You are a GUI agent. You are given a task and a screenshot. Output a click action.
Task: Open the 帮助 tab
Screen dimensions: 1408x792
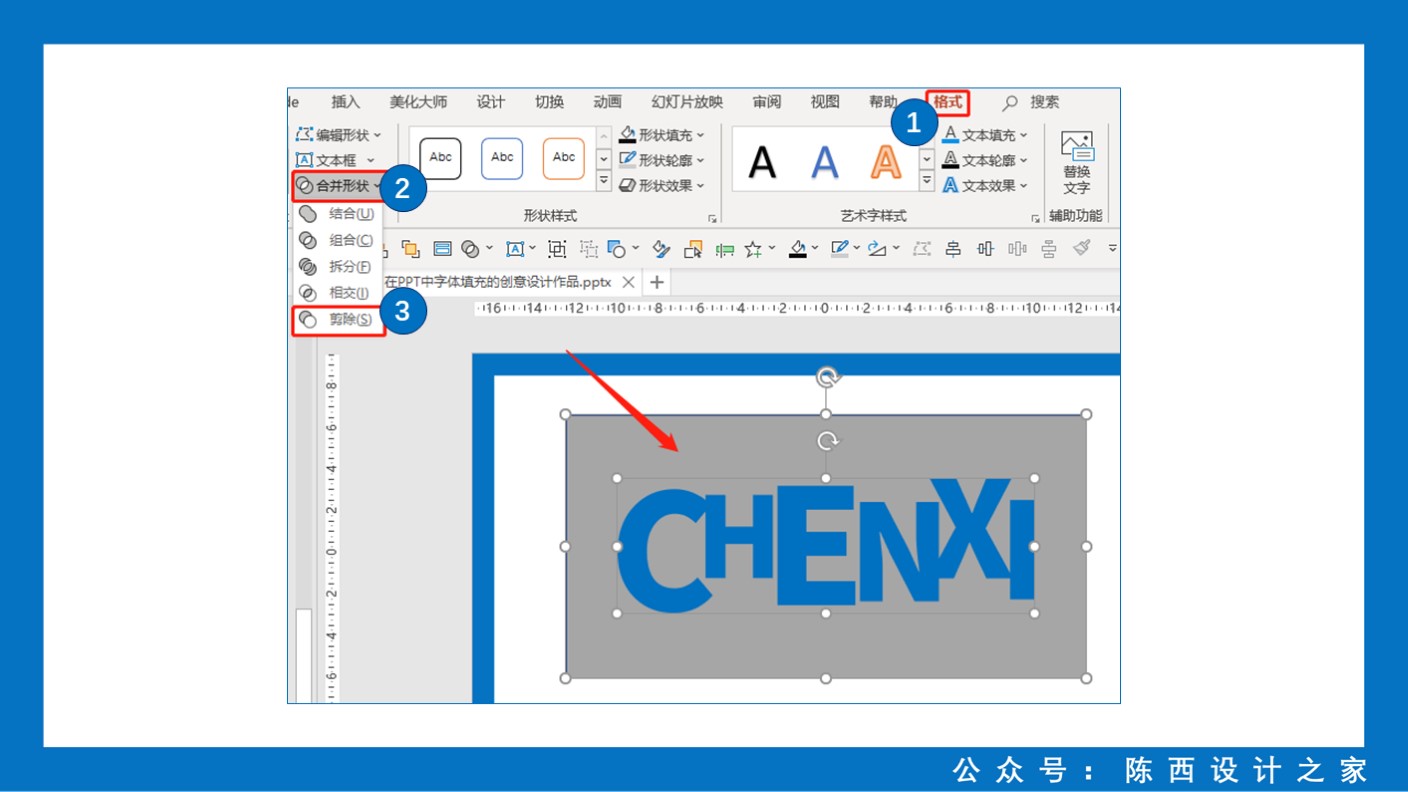(883, 102)
